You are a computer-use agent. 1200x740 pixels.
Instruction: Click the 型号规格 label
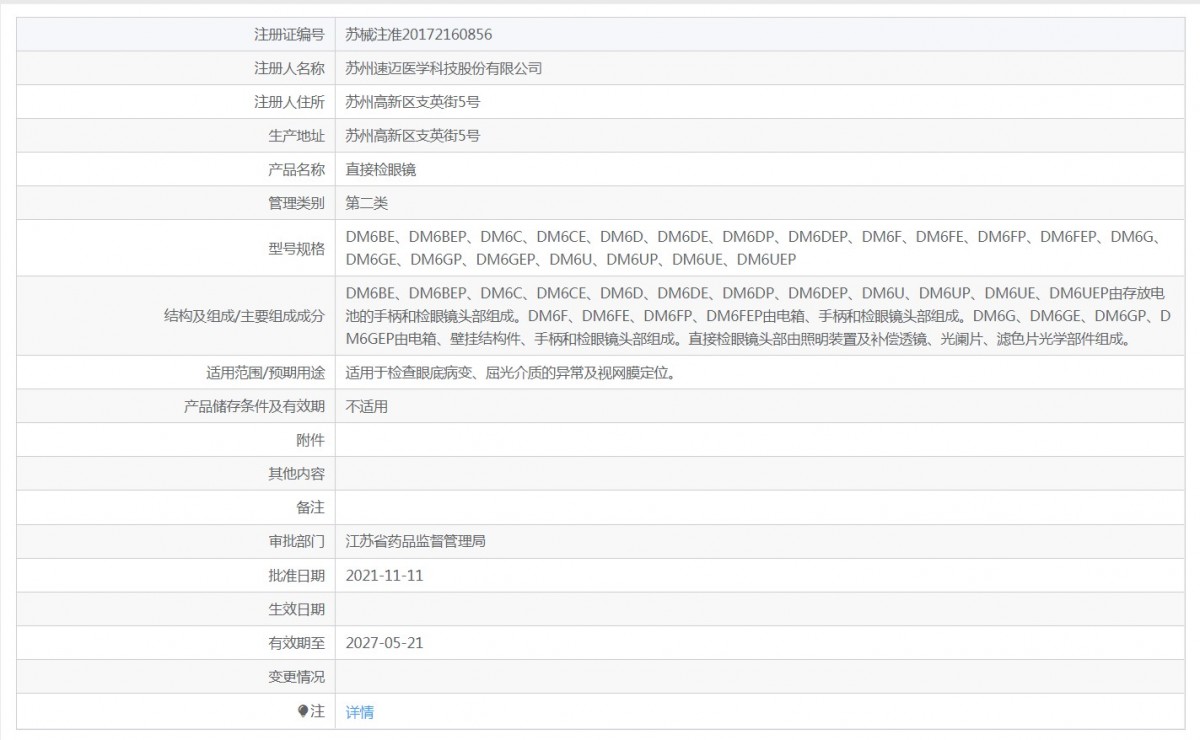pyautogui.click(x=297, y=248)
